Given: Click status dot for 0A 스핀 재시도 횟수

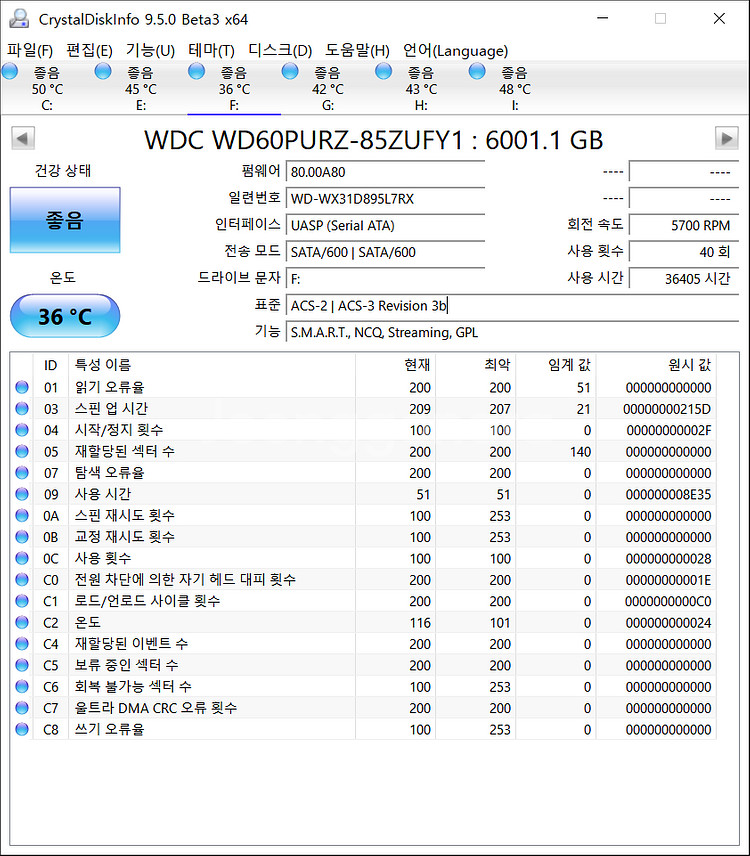Looking at the screenshot, I should [22, 515].
